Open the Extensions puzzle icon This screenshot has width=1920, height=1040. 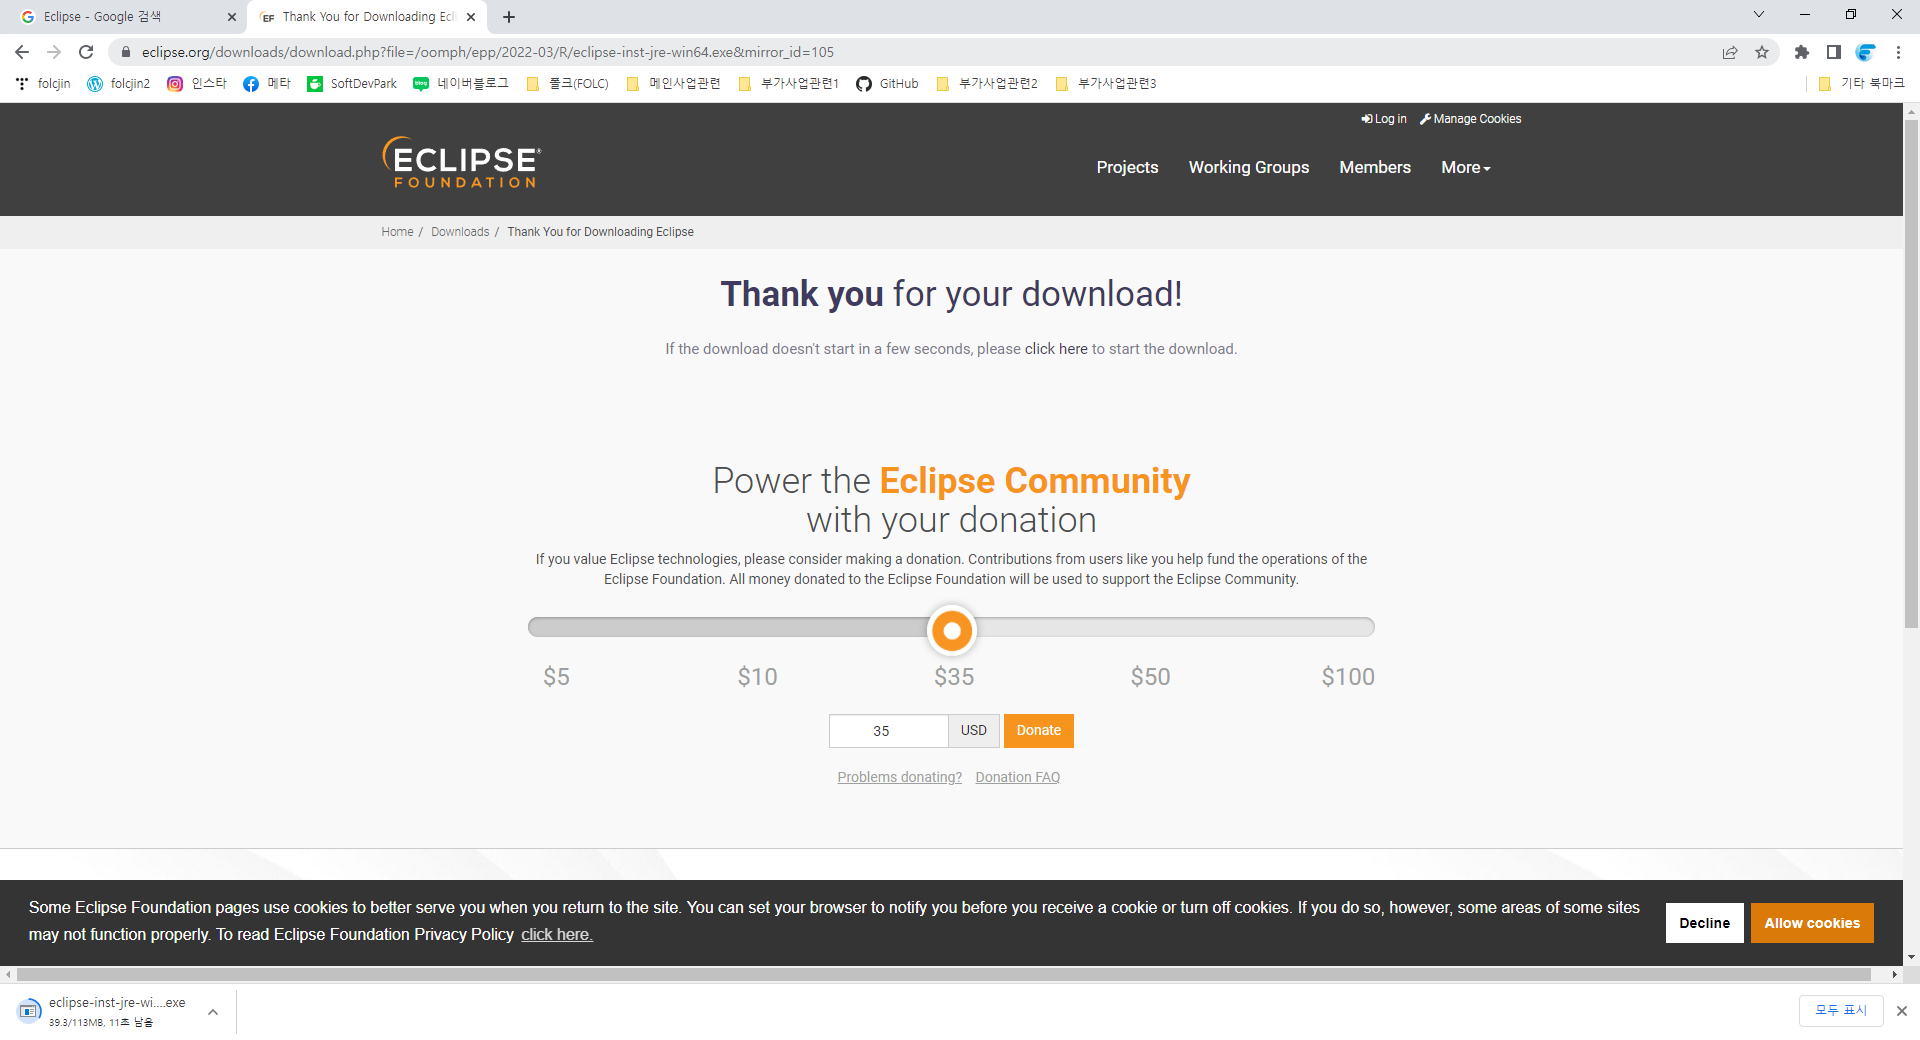click(x=1802, y=52)
